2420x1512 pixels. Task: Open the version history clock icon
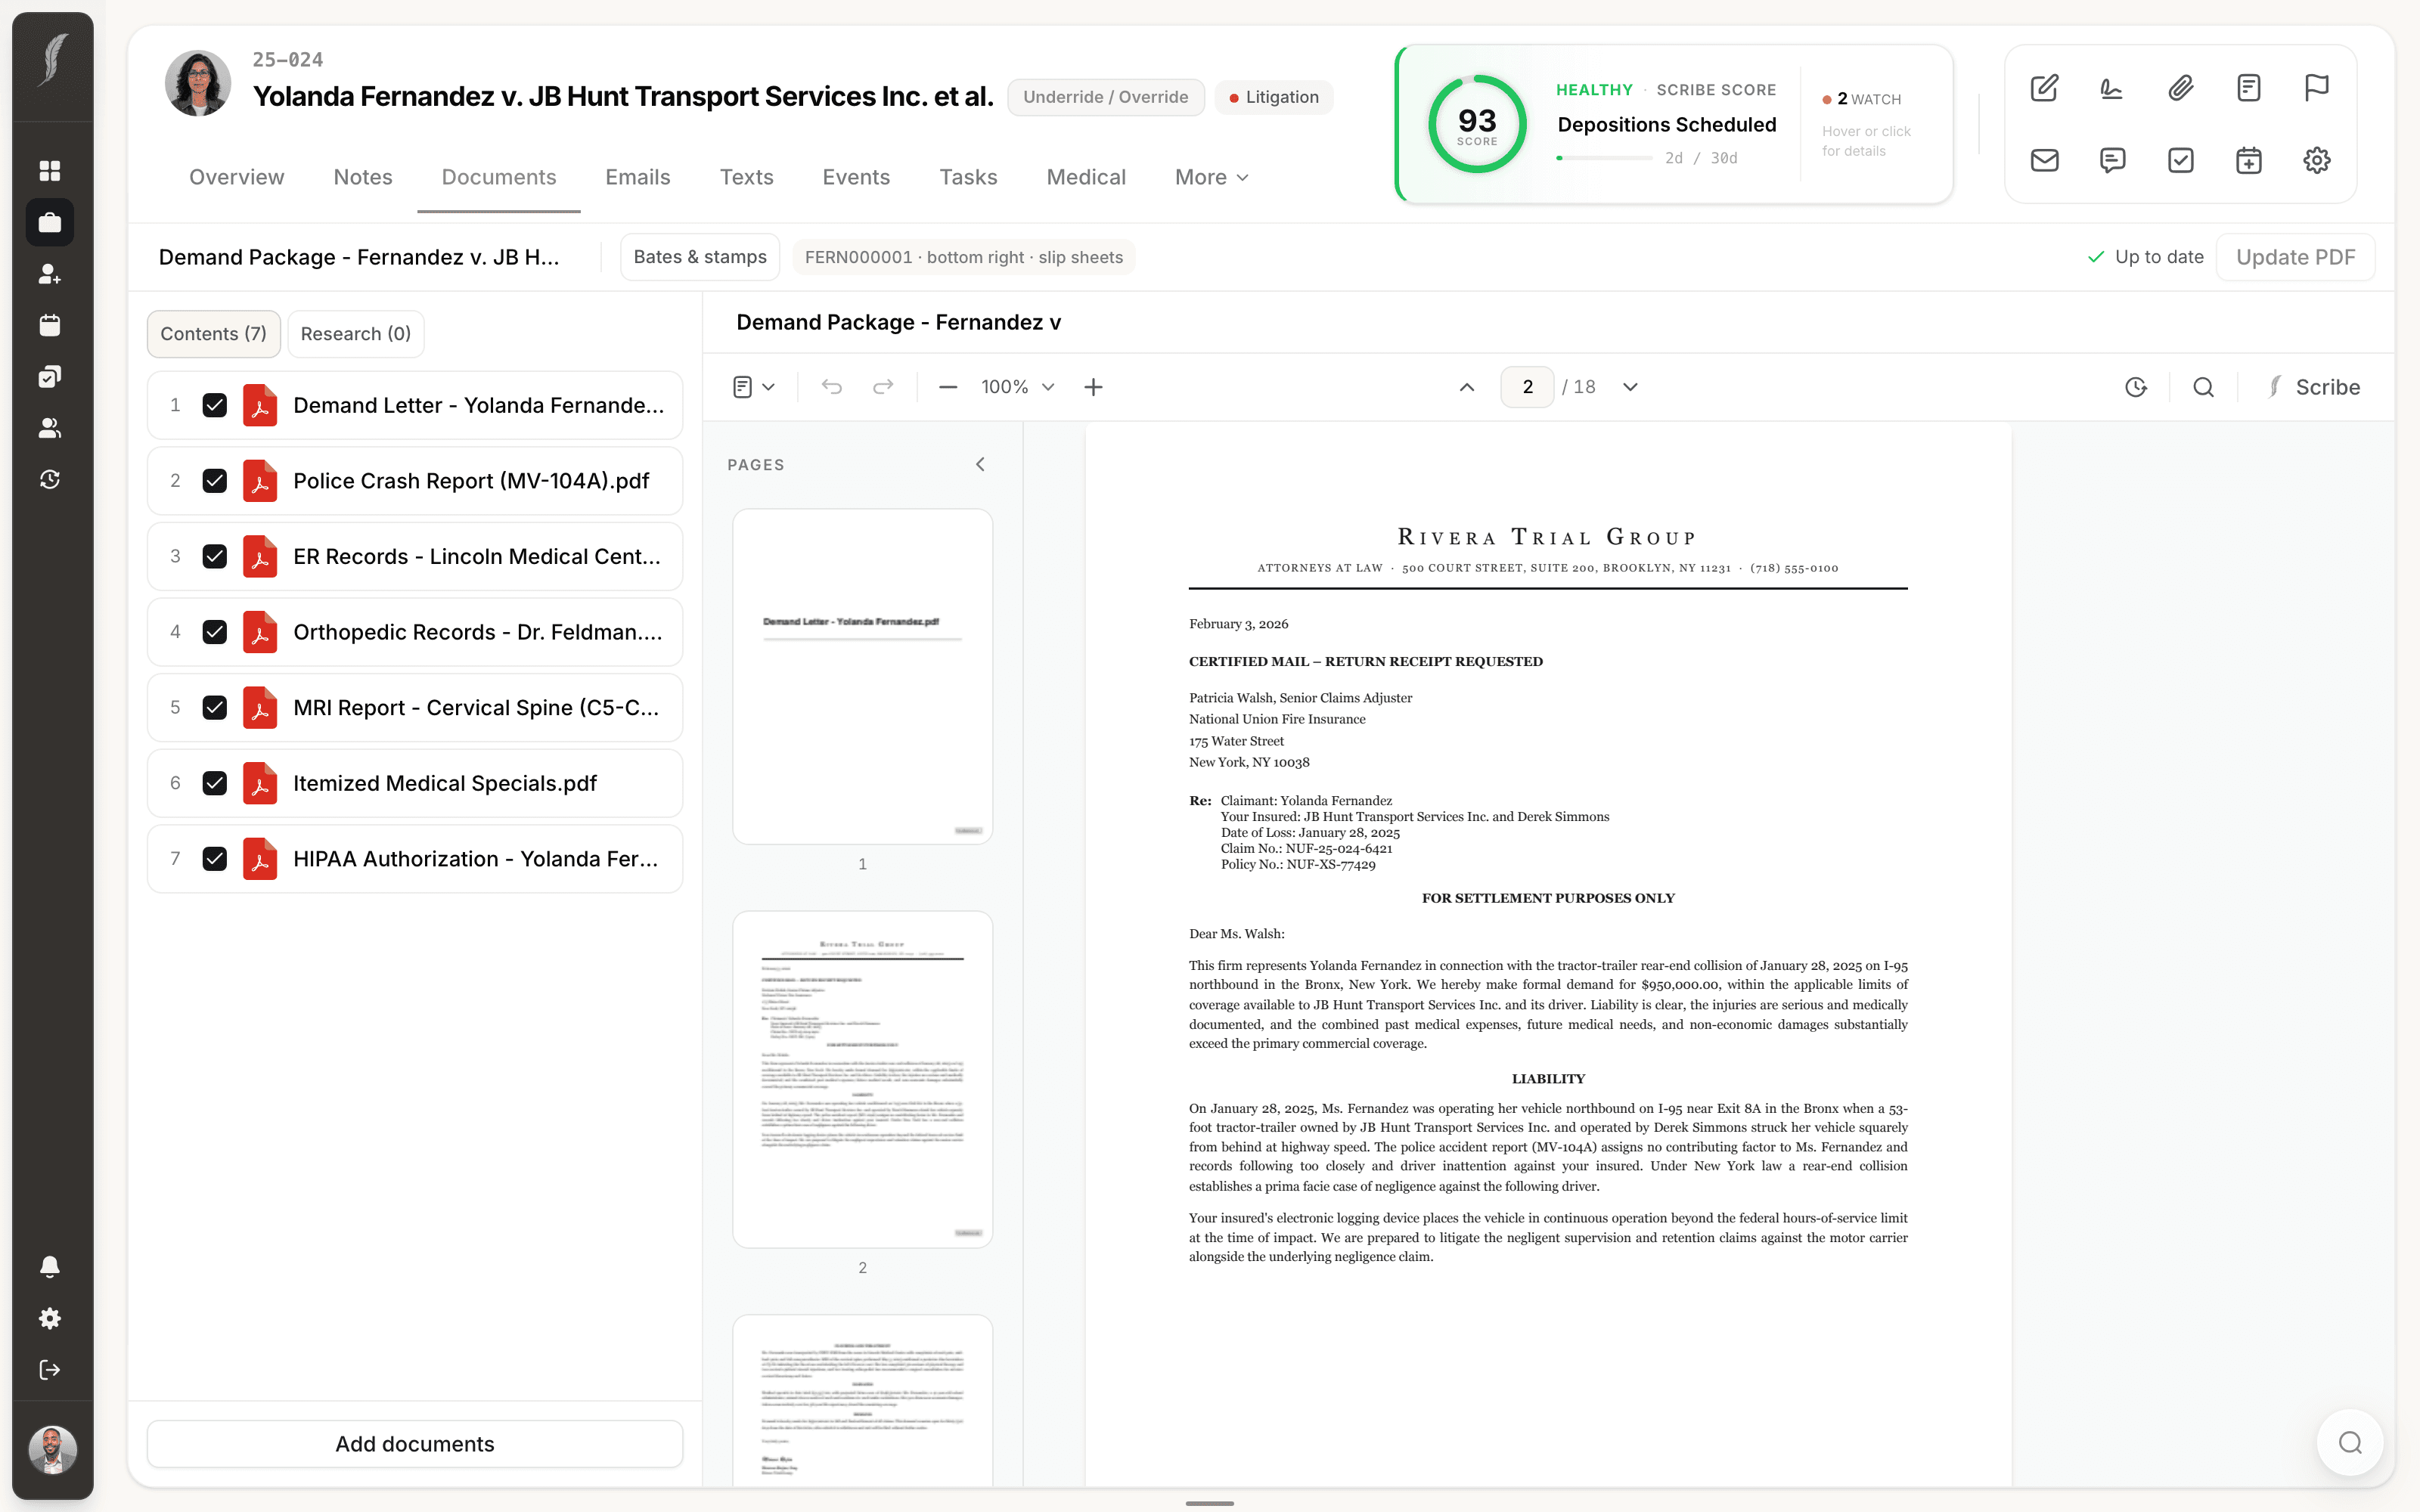click(2136, 387)
